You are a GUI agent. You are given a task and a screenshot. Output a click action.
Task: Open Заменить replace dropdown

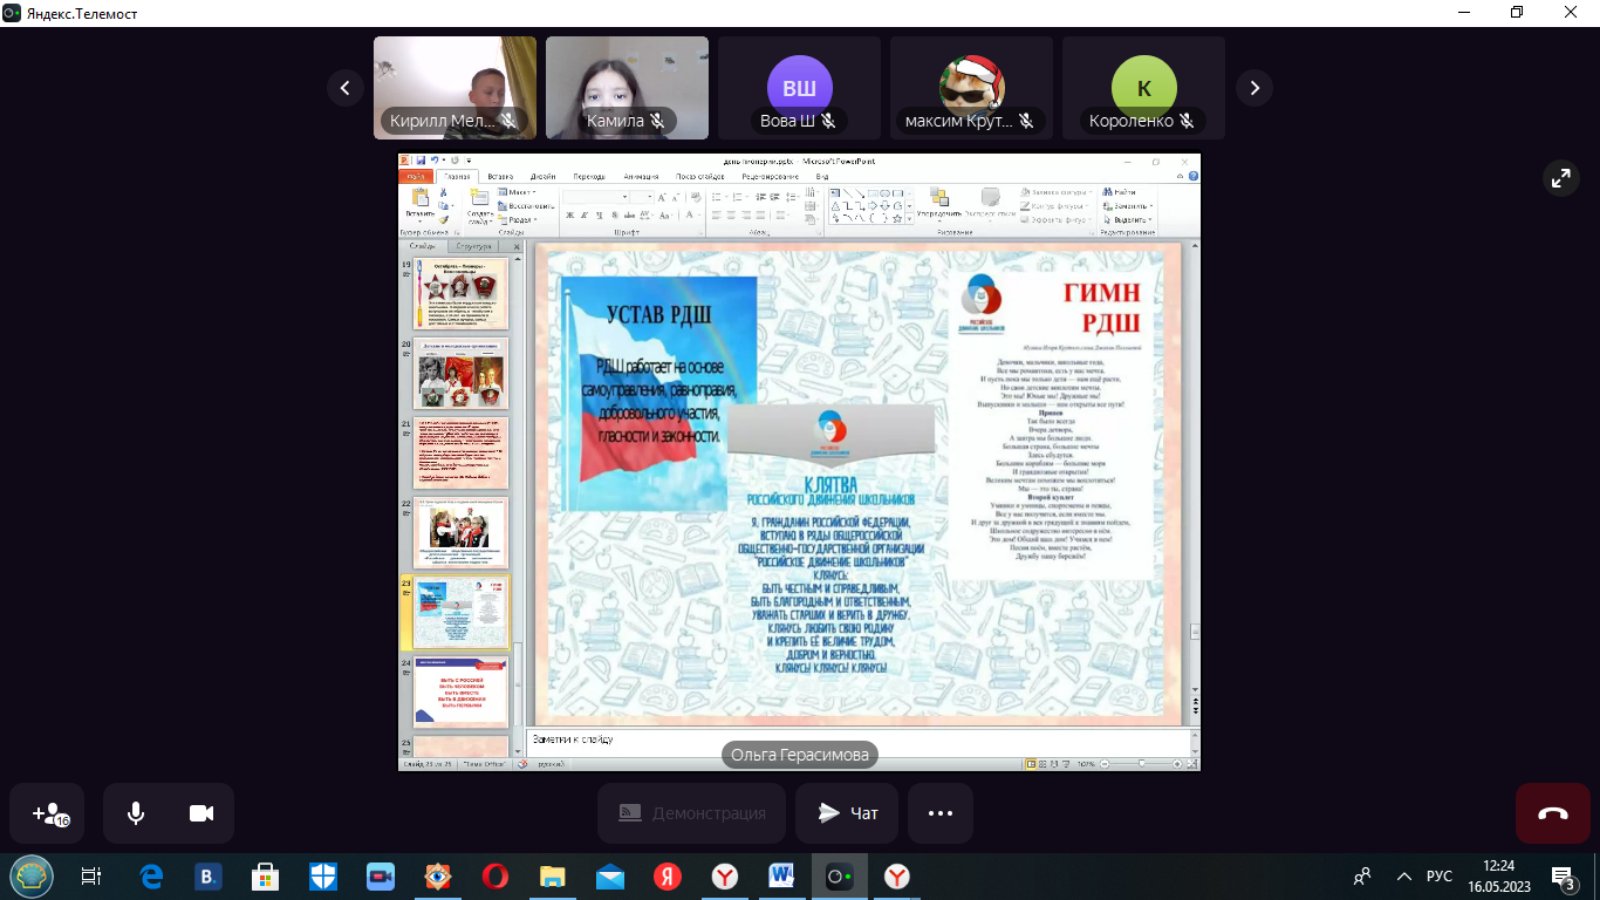pyautogui.click(x=1127, y=206)
